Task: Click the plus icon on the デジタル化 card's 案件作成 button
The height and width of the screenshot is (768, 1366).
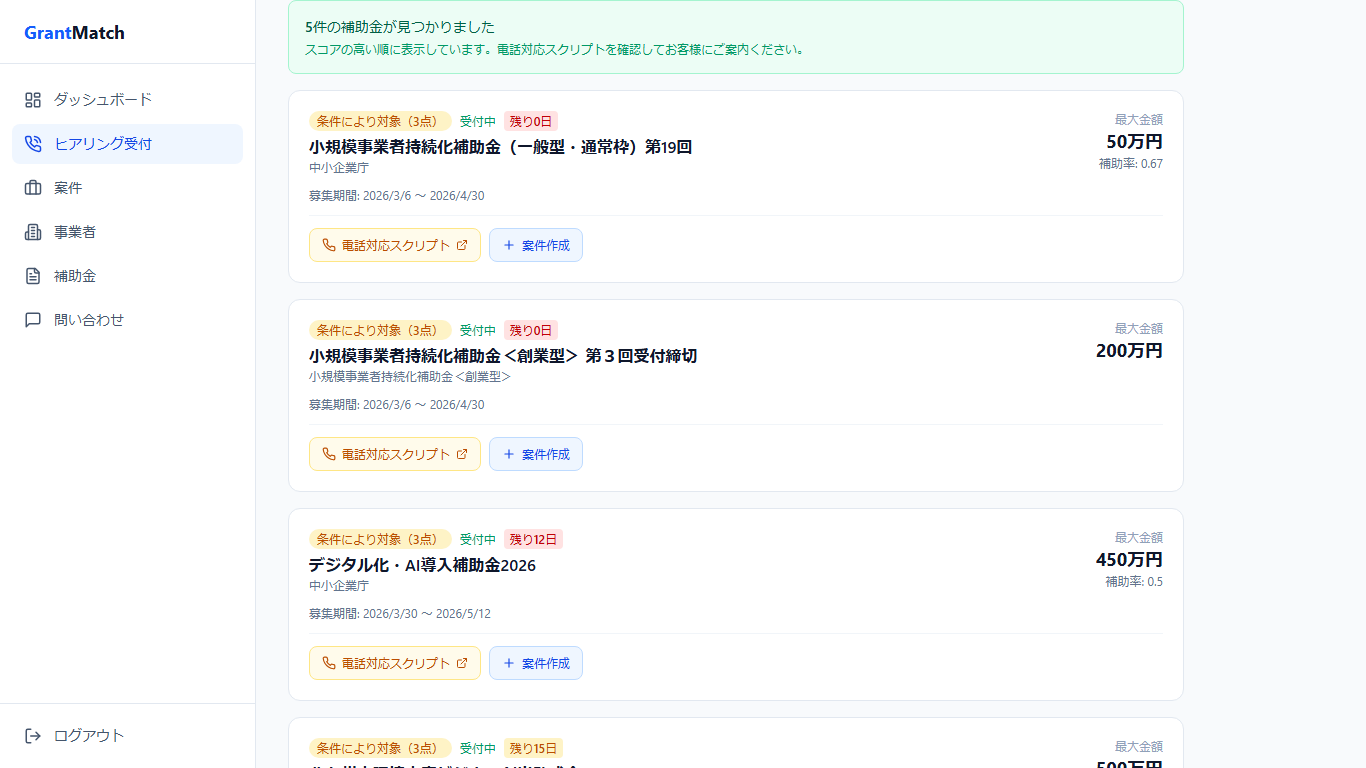Action: tap(511, 662)
